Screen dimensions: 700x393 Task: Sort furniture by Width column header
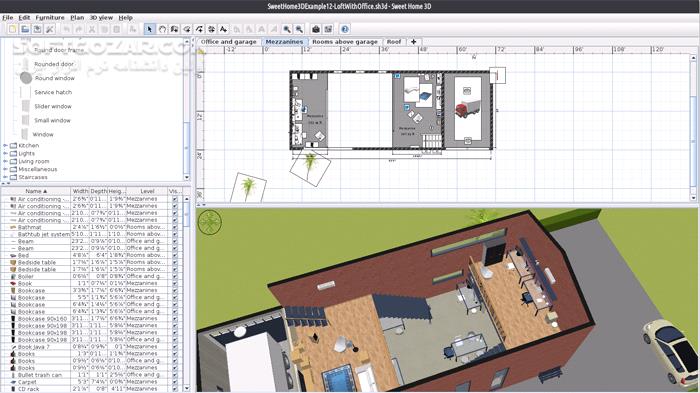[80, 191]
